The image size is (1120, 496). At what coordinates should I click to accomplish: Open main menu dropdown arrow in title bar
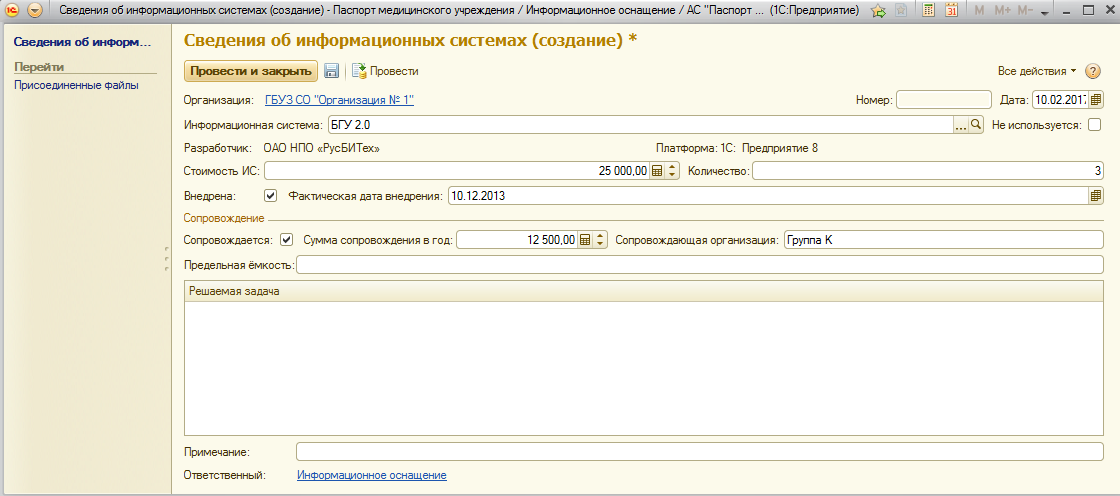[x=35, y=11]
